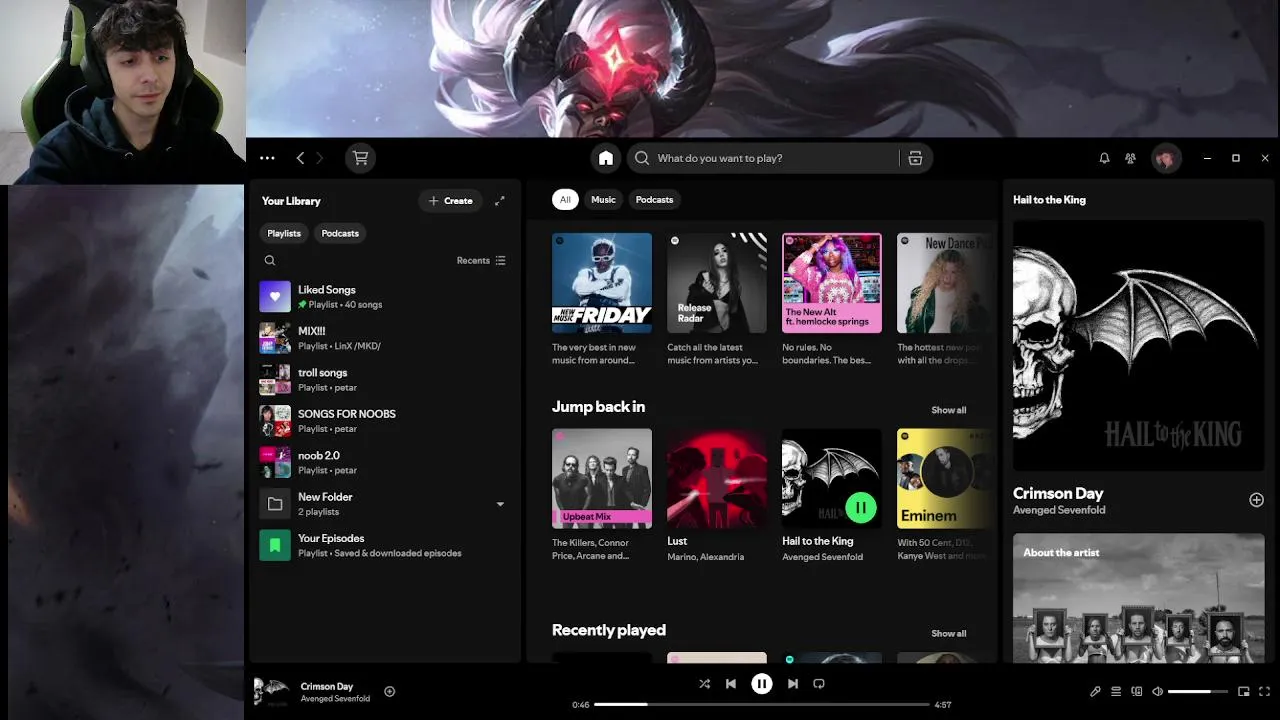Add Crimson Day to playlist in right panel
Viewport: 1280px width, 720px height.
click(1256, 499)
